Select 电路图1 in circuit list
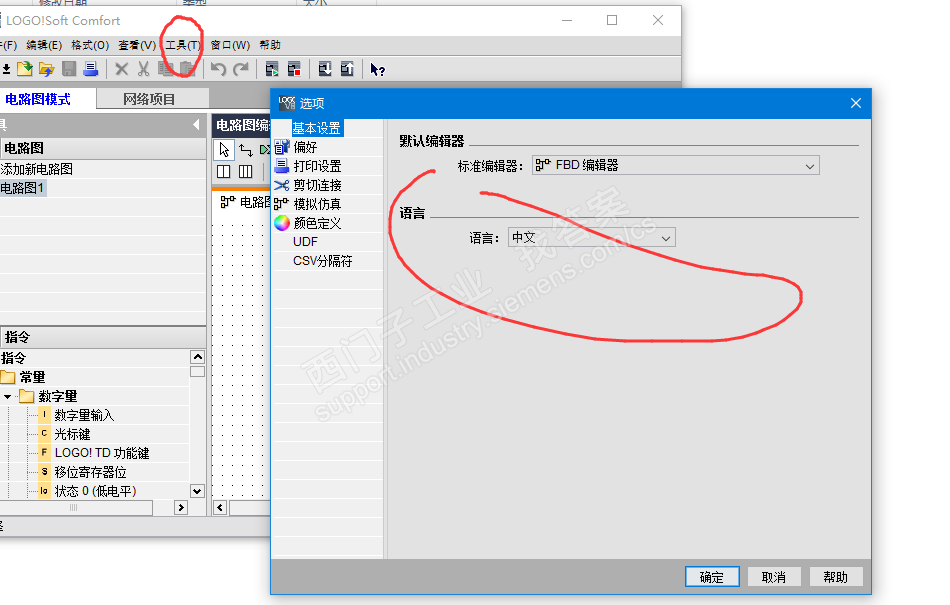 (x=22, y=188)
